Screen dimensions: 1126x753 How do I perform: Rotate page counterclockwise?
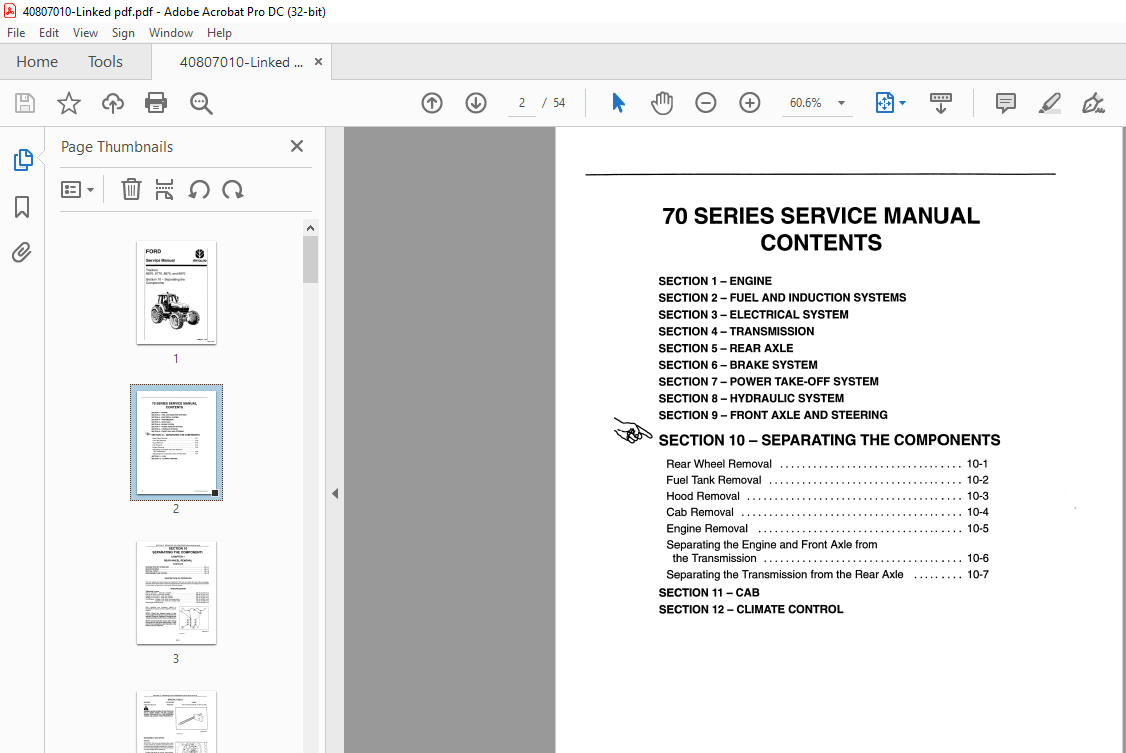point(199,190)
